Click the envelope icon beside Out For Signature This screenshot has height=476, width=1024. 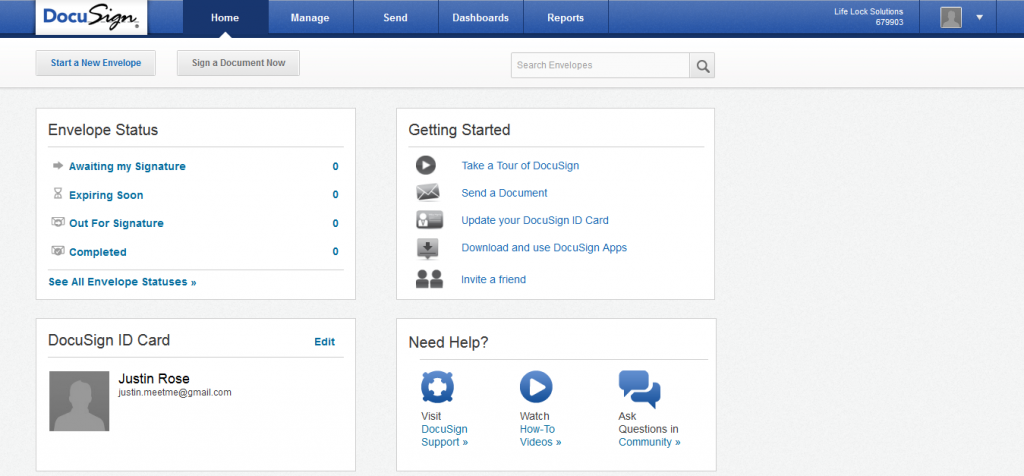(x=57, y=223)
